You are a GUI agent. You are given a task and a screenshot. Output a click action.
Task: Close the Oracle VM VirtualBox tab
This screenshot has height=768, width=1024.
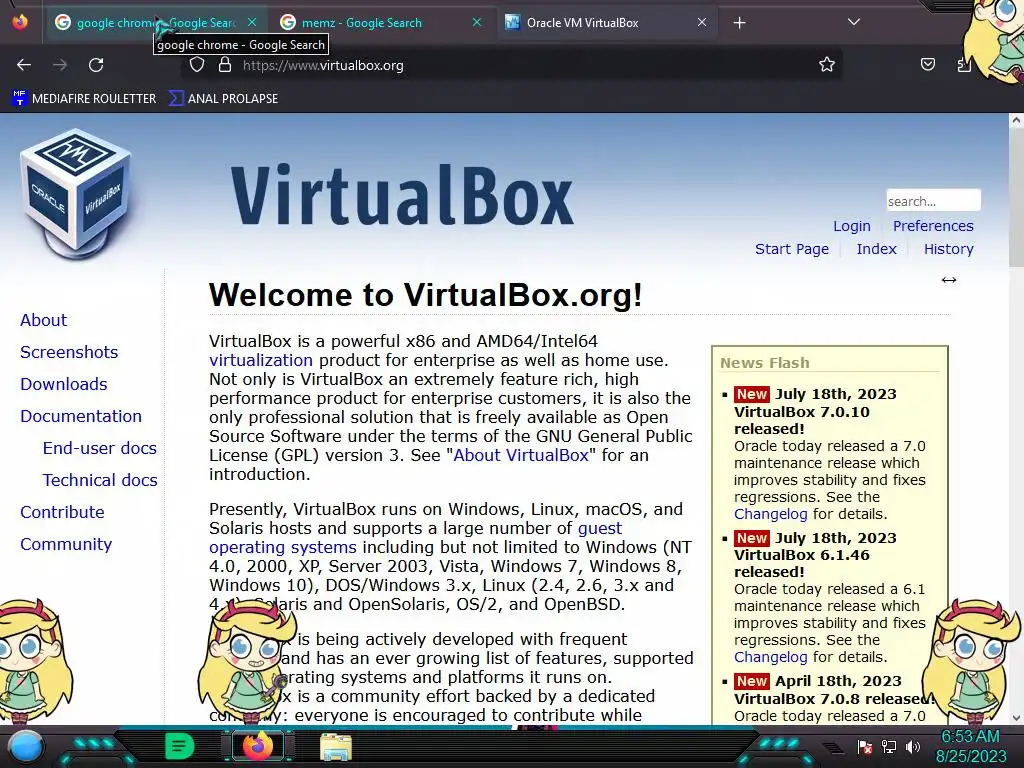[x=701, y=22]
